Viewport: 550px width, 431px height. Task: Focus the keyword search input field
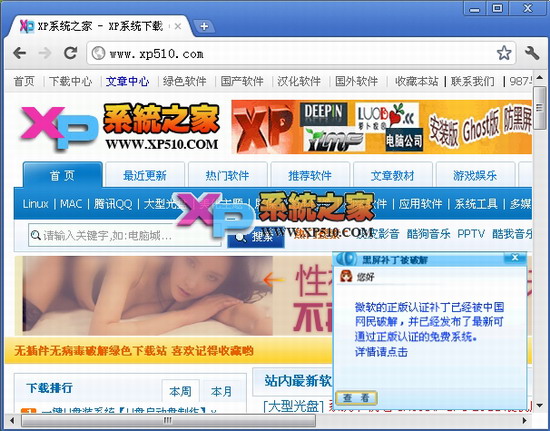(124, 235)
